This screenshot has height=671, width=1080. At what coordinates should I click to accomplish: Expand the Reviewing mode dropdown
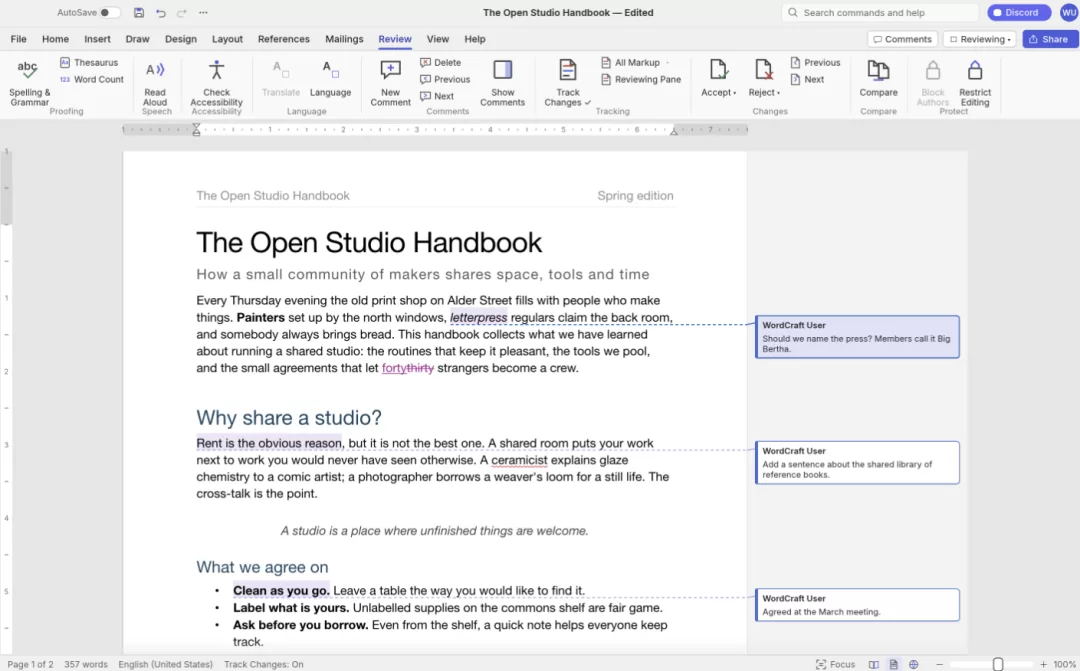[x=979, y=39]
